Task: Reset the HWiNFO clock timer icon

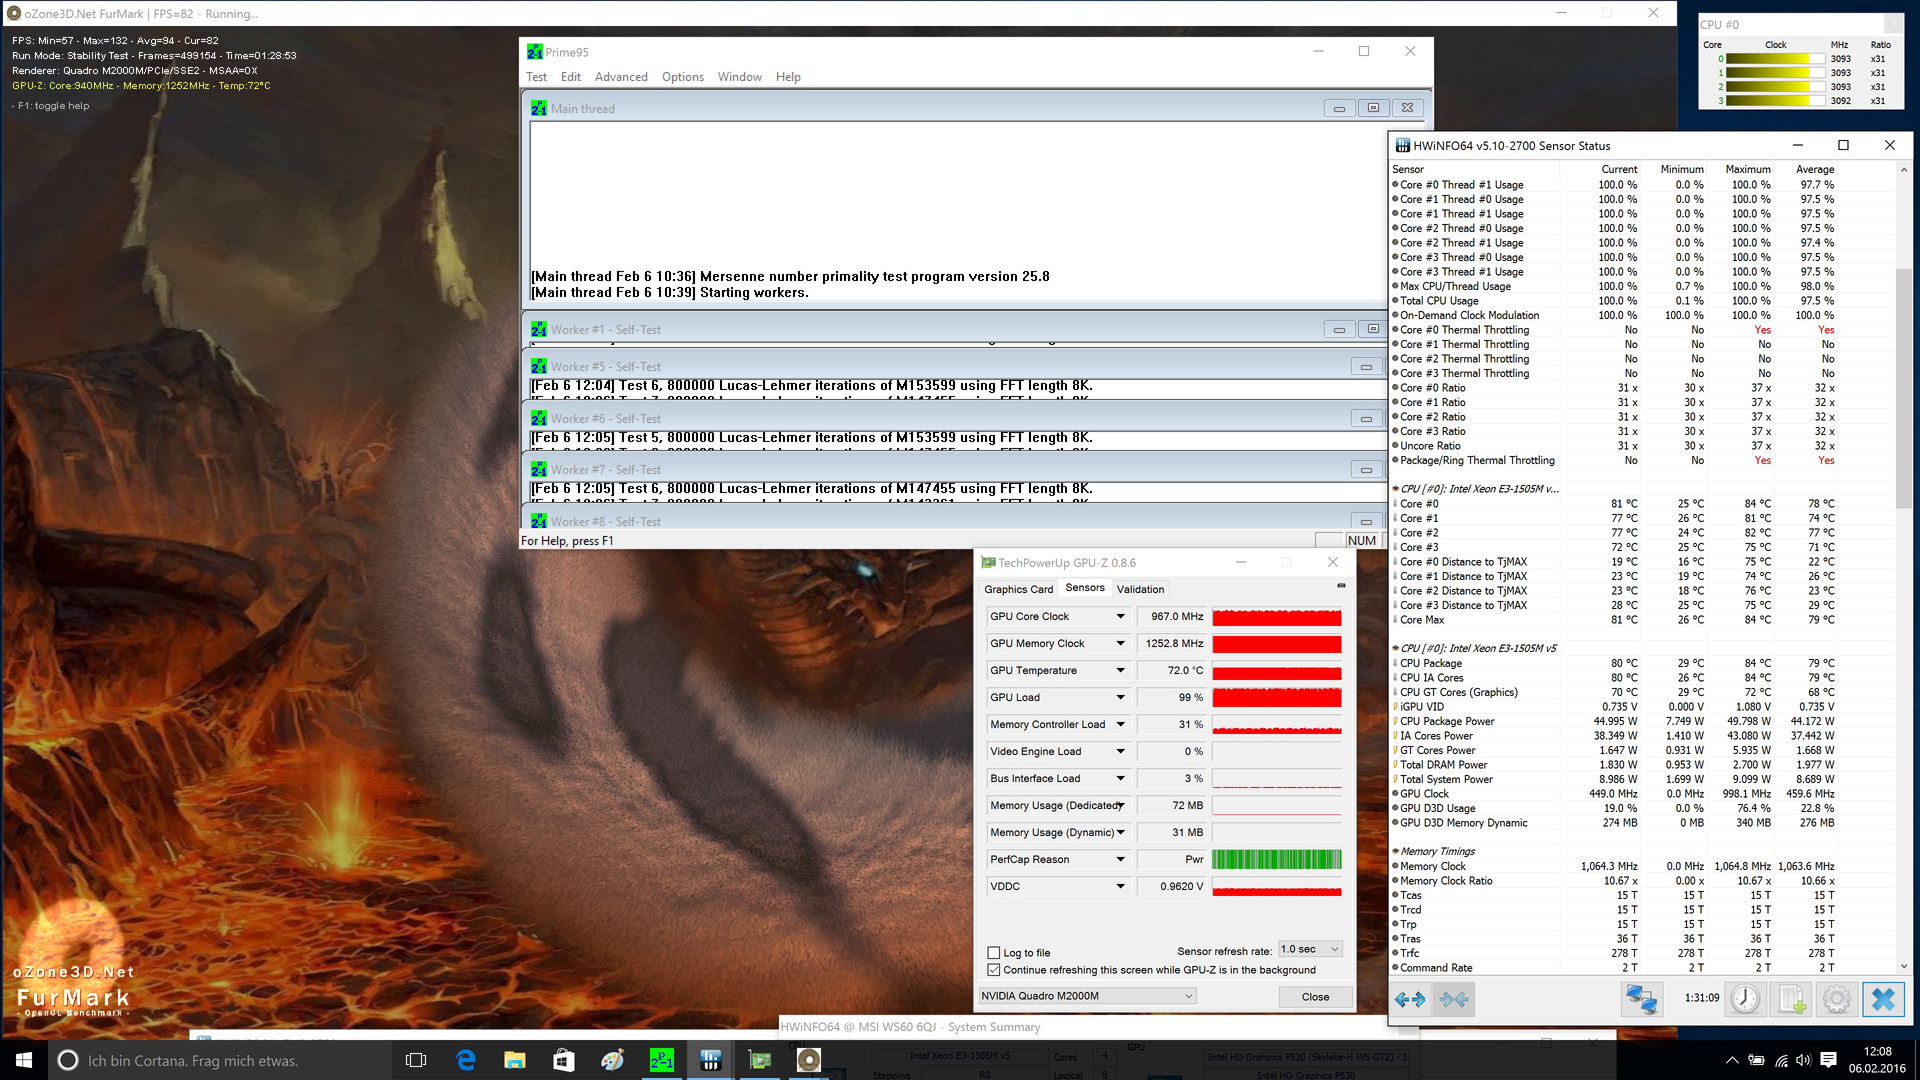Action: 1745,999
